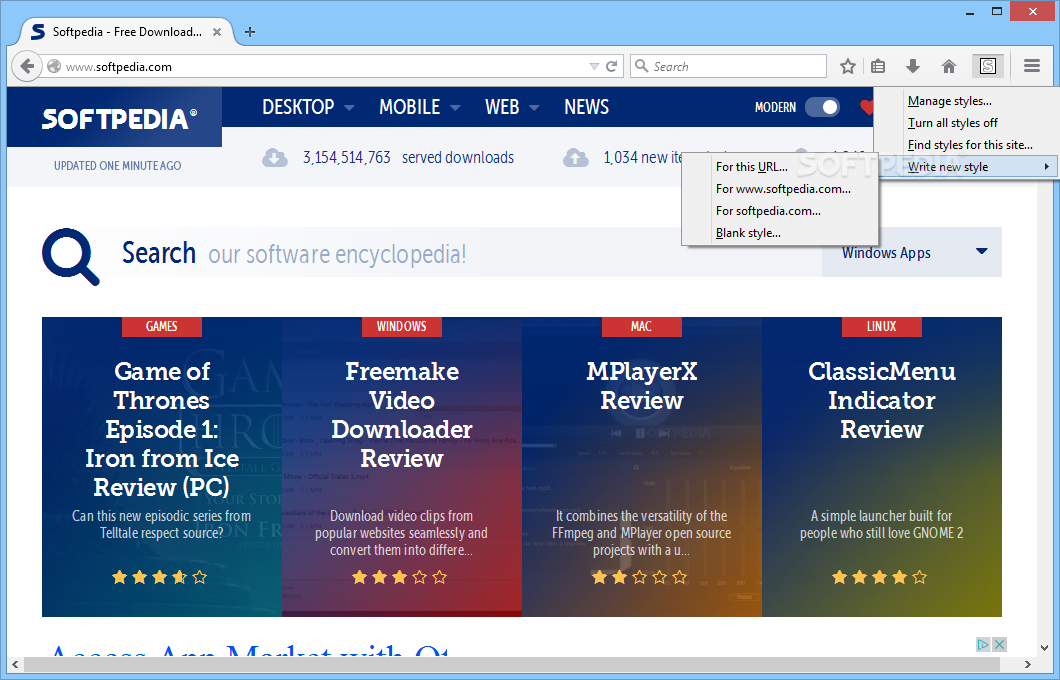
Task: Click 'UPDATED ONE MINUTE AGO' text
Action: [118, 166]
